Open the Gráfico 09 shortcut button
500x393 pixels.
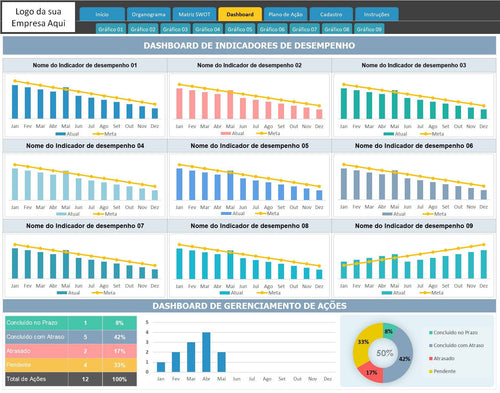(369, 29)
